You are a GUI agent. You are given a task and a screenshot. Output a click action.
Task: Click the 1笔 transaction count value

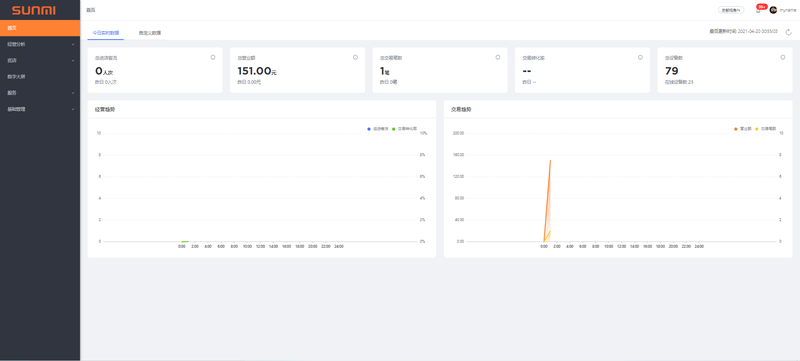pos(385,71)
